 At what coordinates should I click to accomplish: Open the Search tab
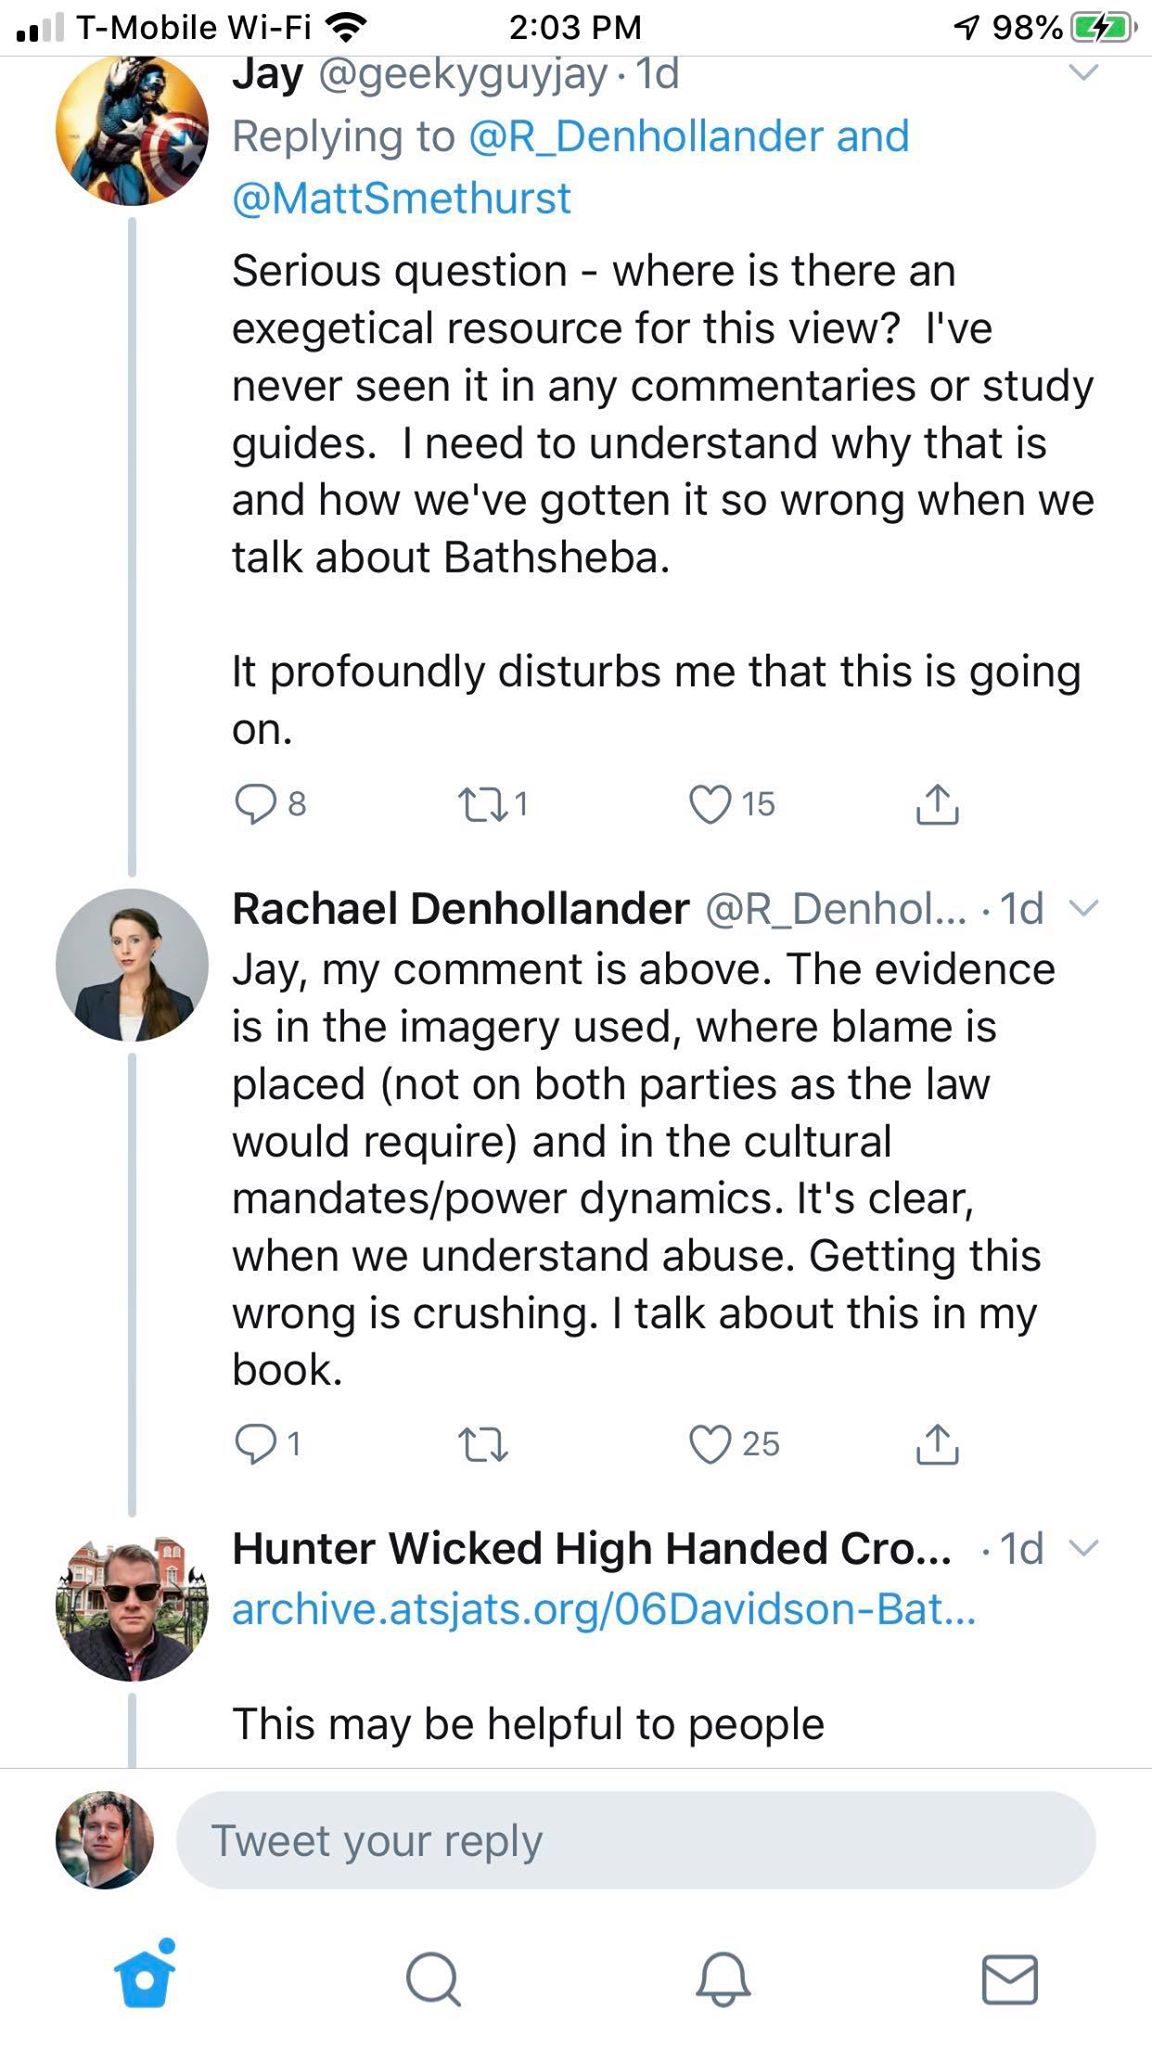[433, 1978]
